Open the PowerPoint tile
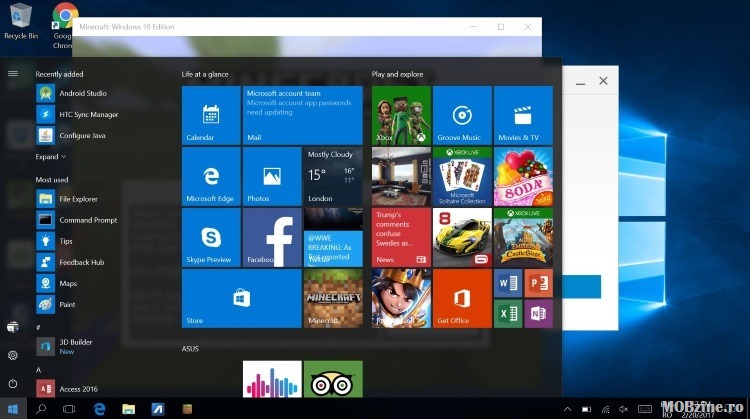This screenshot has height=419, width=750. (x=539, y=283)
